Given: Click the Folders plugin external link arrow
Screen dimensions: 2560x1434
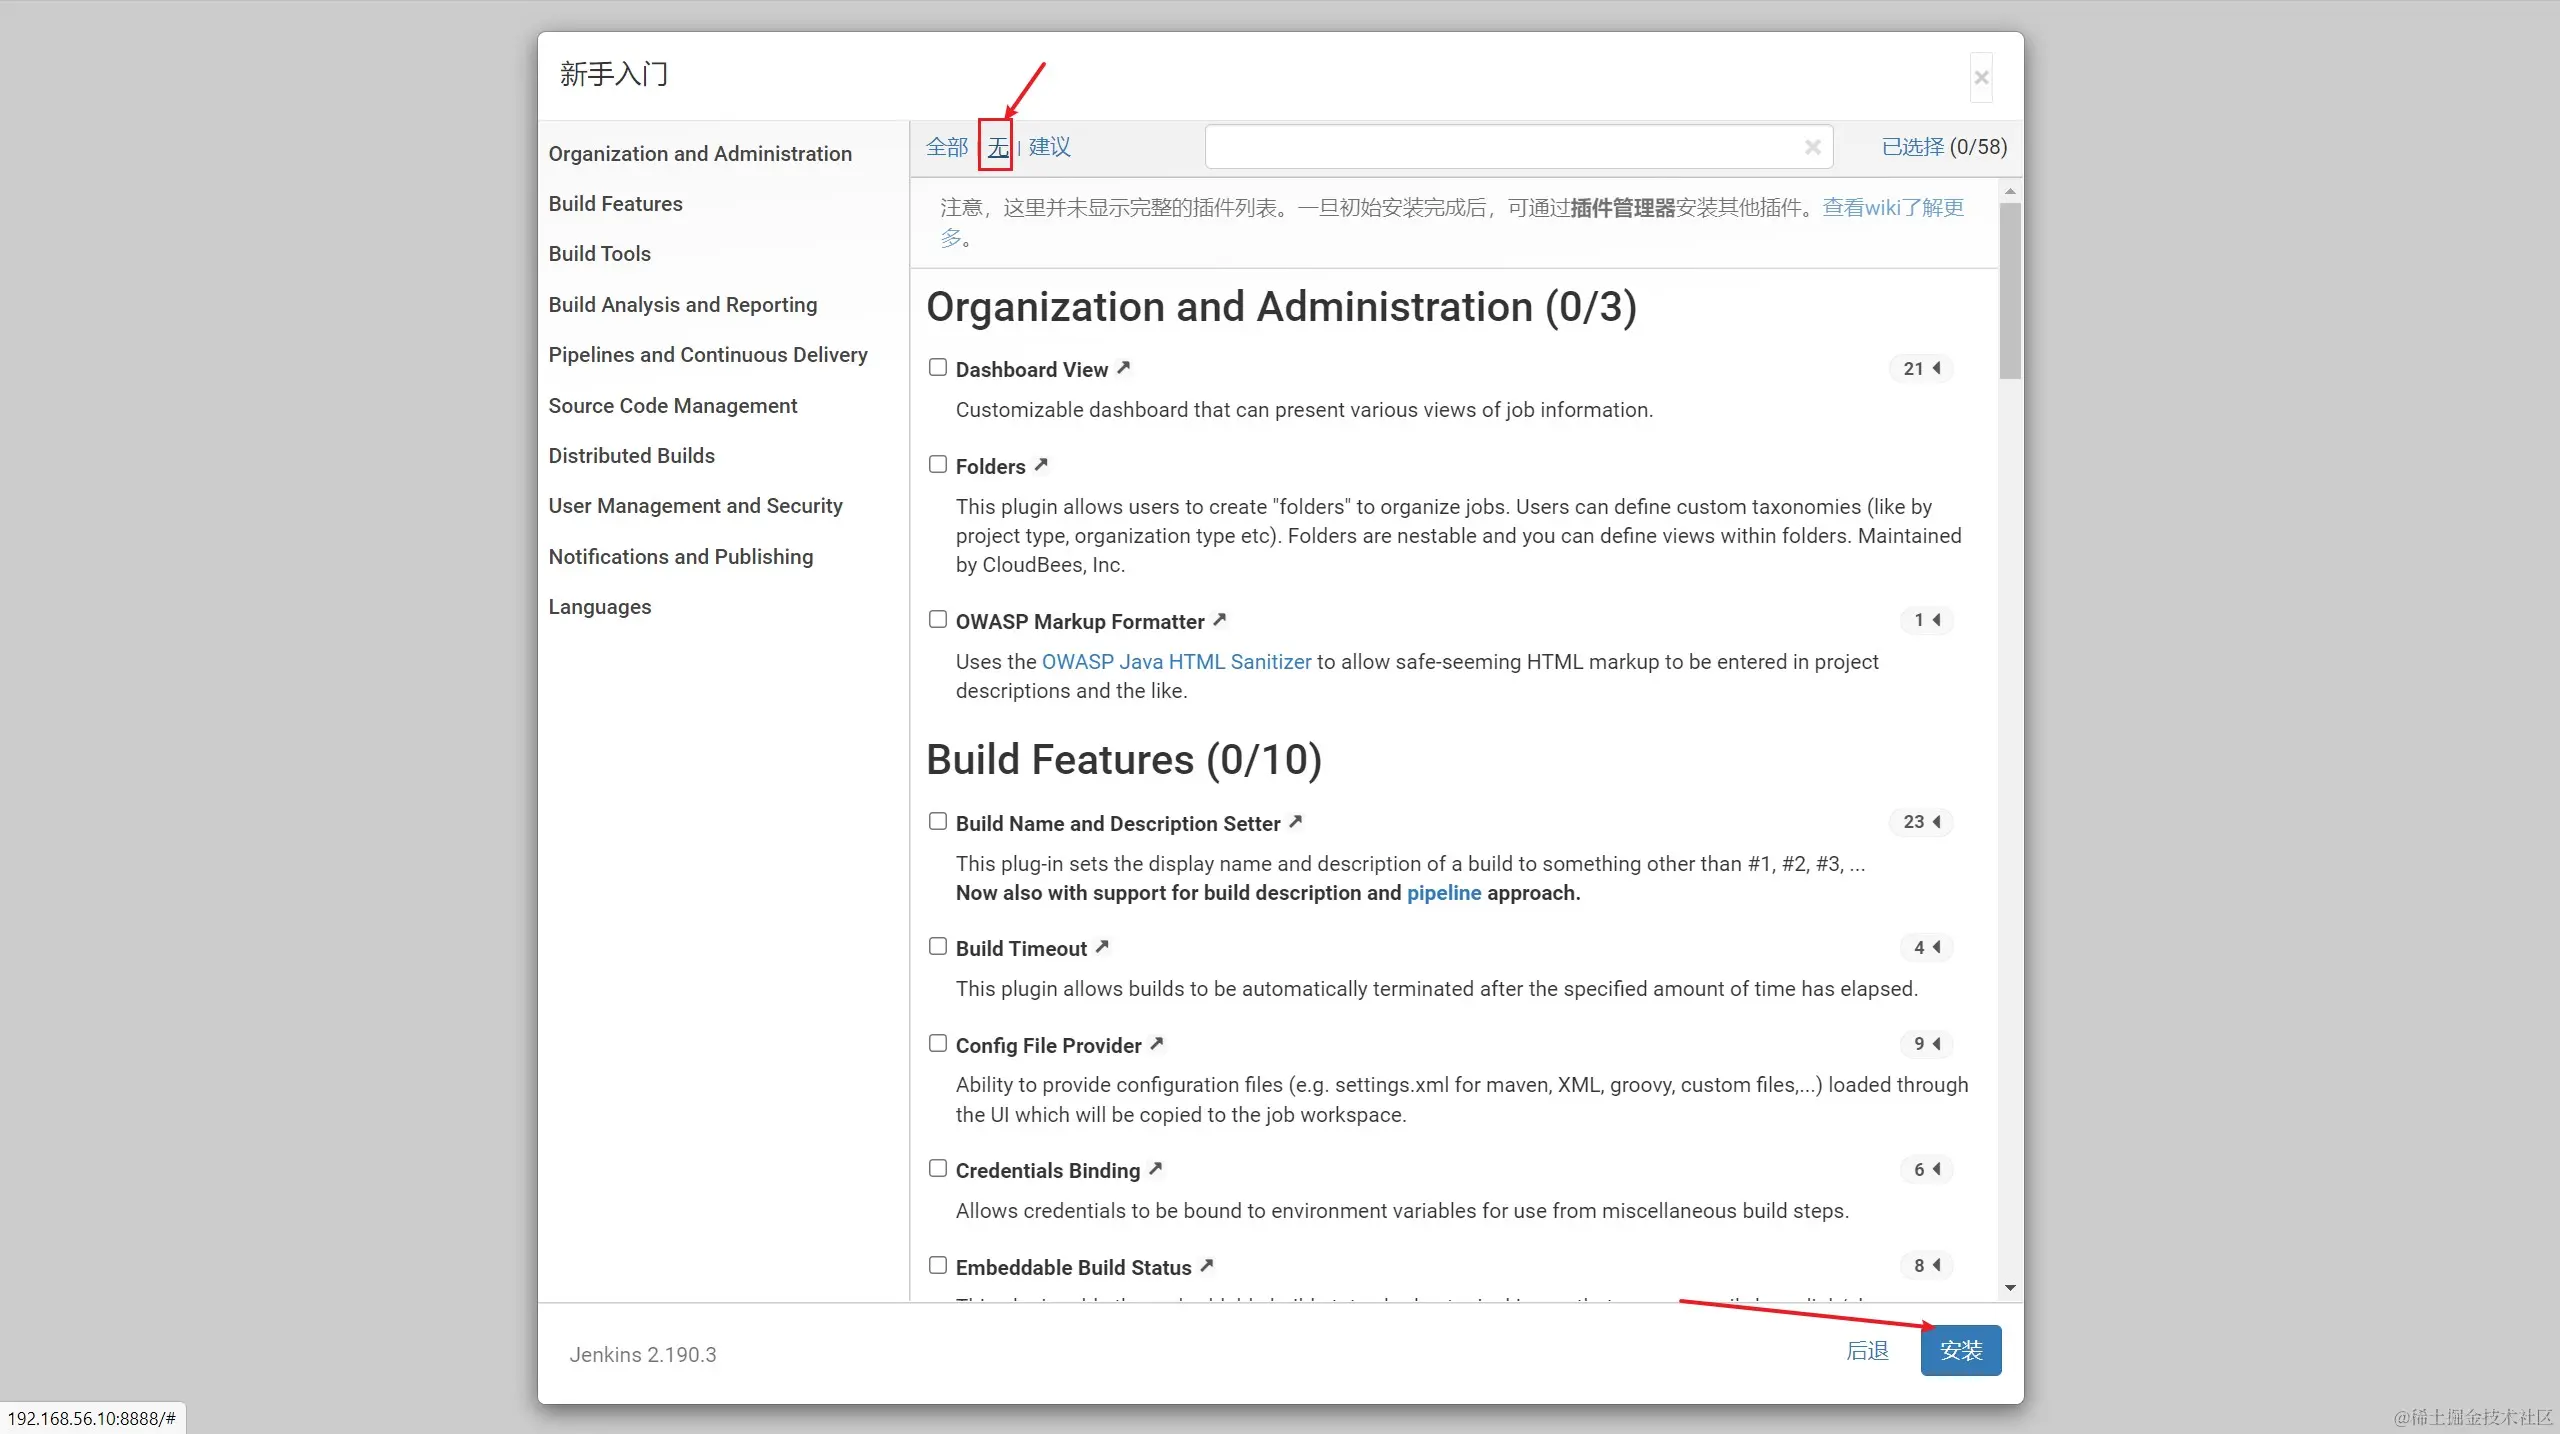Looking at the screenshot, I should point(1041,465).
